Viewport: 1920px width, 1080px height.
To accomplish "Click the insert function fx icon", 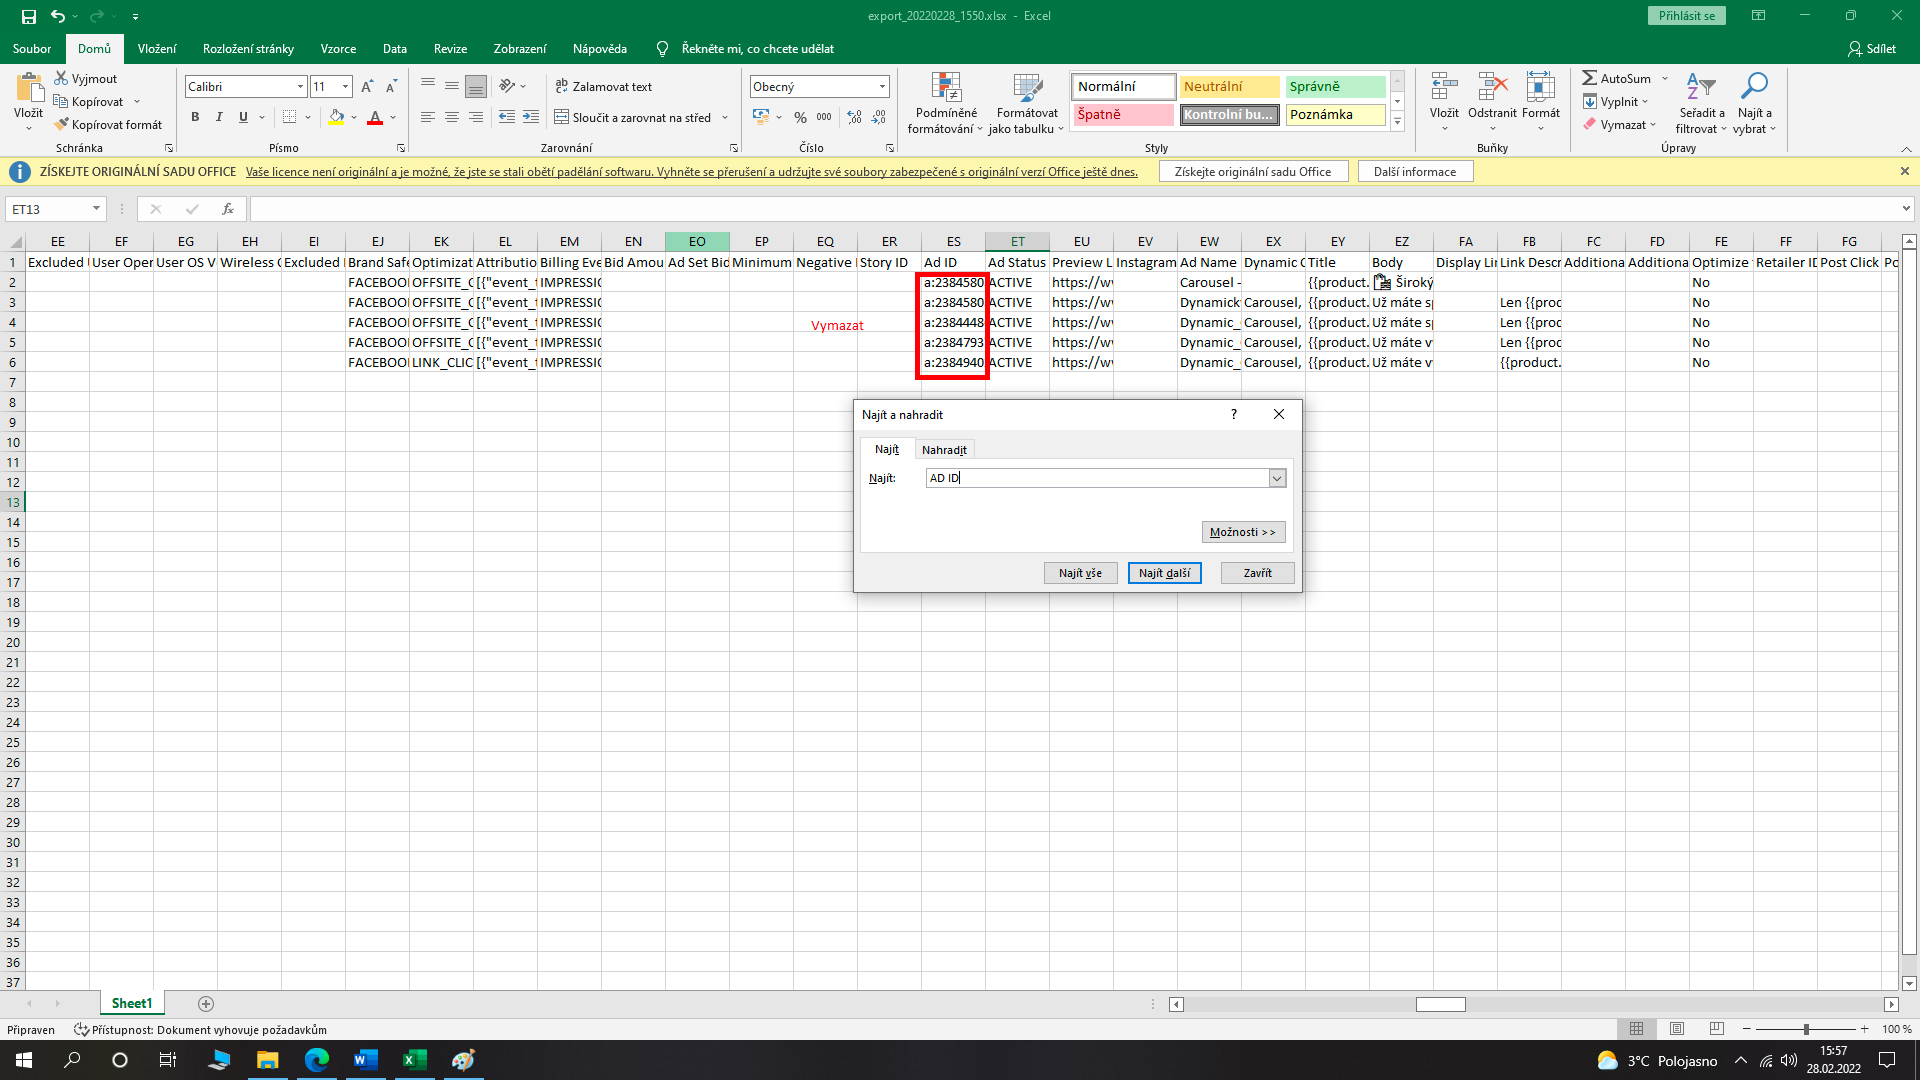I will [228, 209].
